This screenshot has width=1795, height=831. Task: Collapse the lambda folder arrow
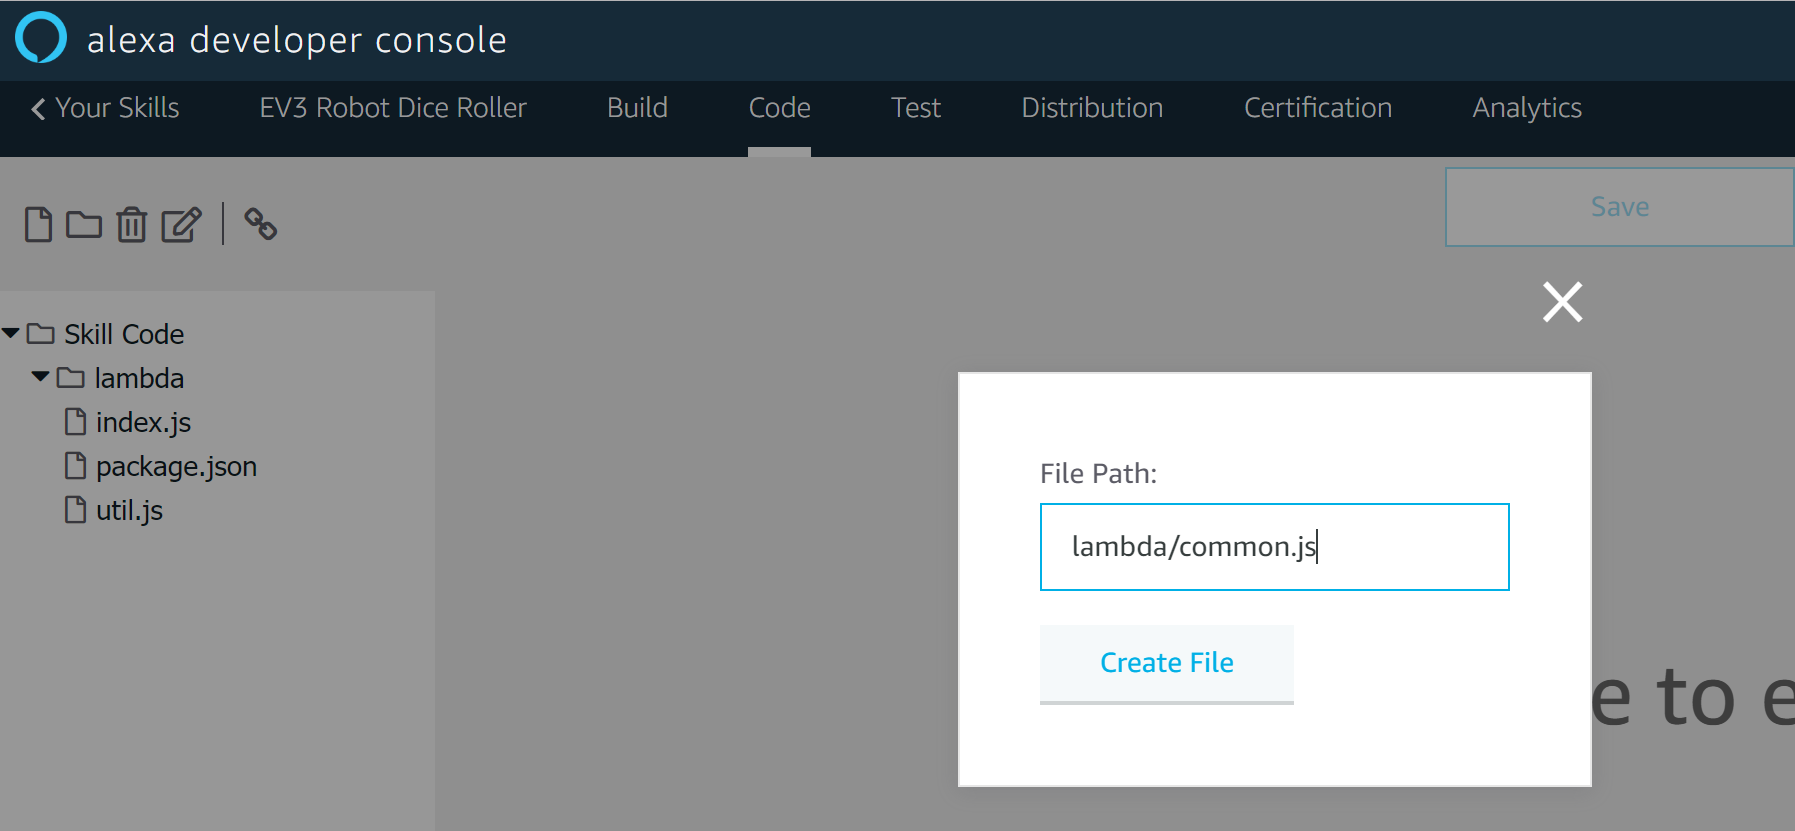tap(41, 377)
